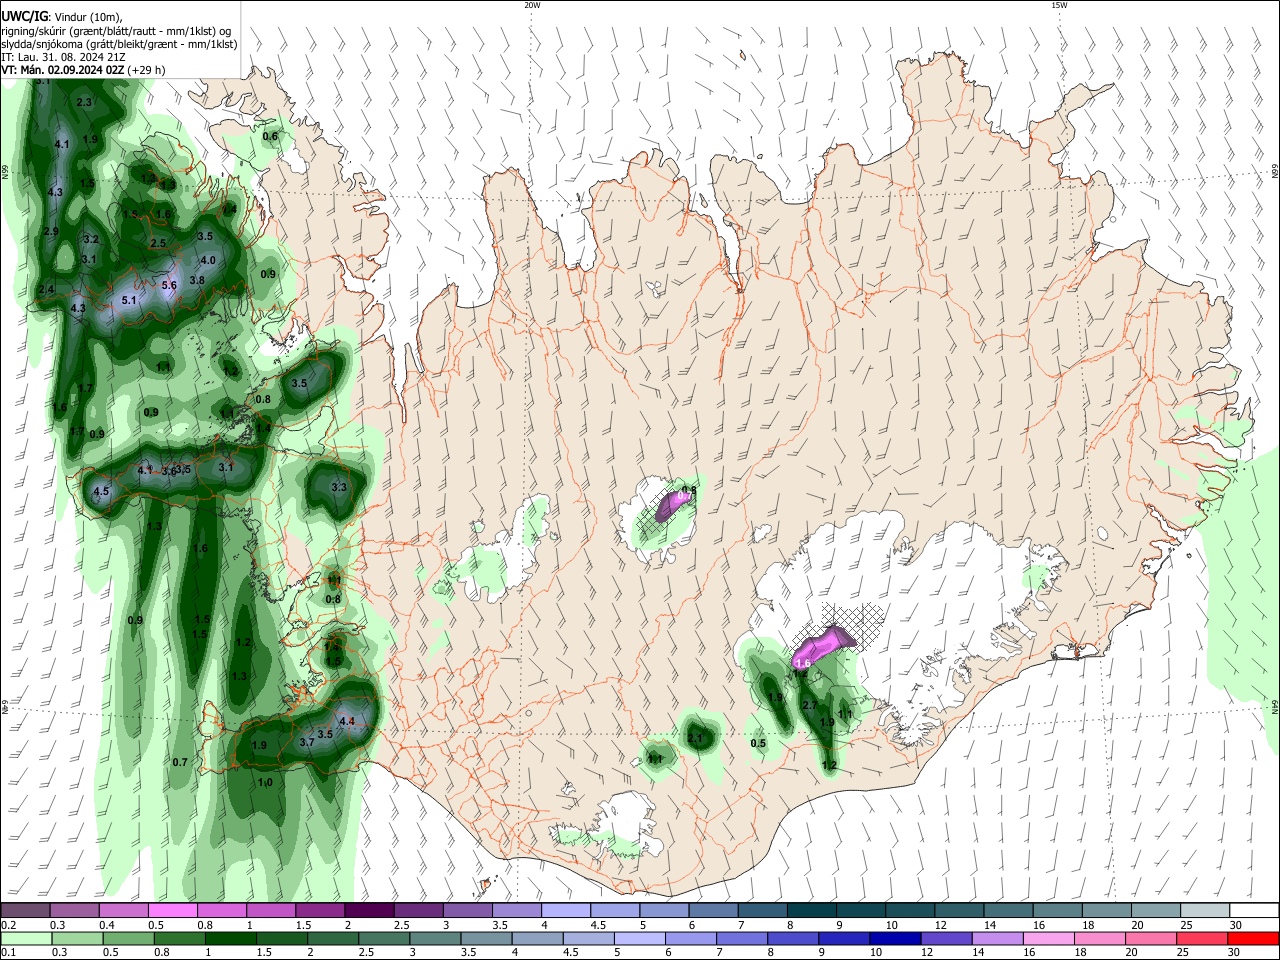The height and width of the screenshot is (960, 1280).
Task: Select the 2.7 value south of Vatnajökull
Action: click(811, 705)
